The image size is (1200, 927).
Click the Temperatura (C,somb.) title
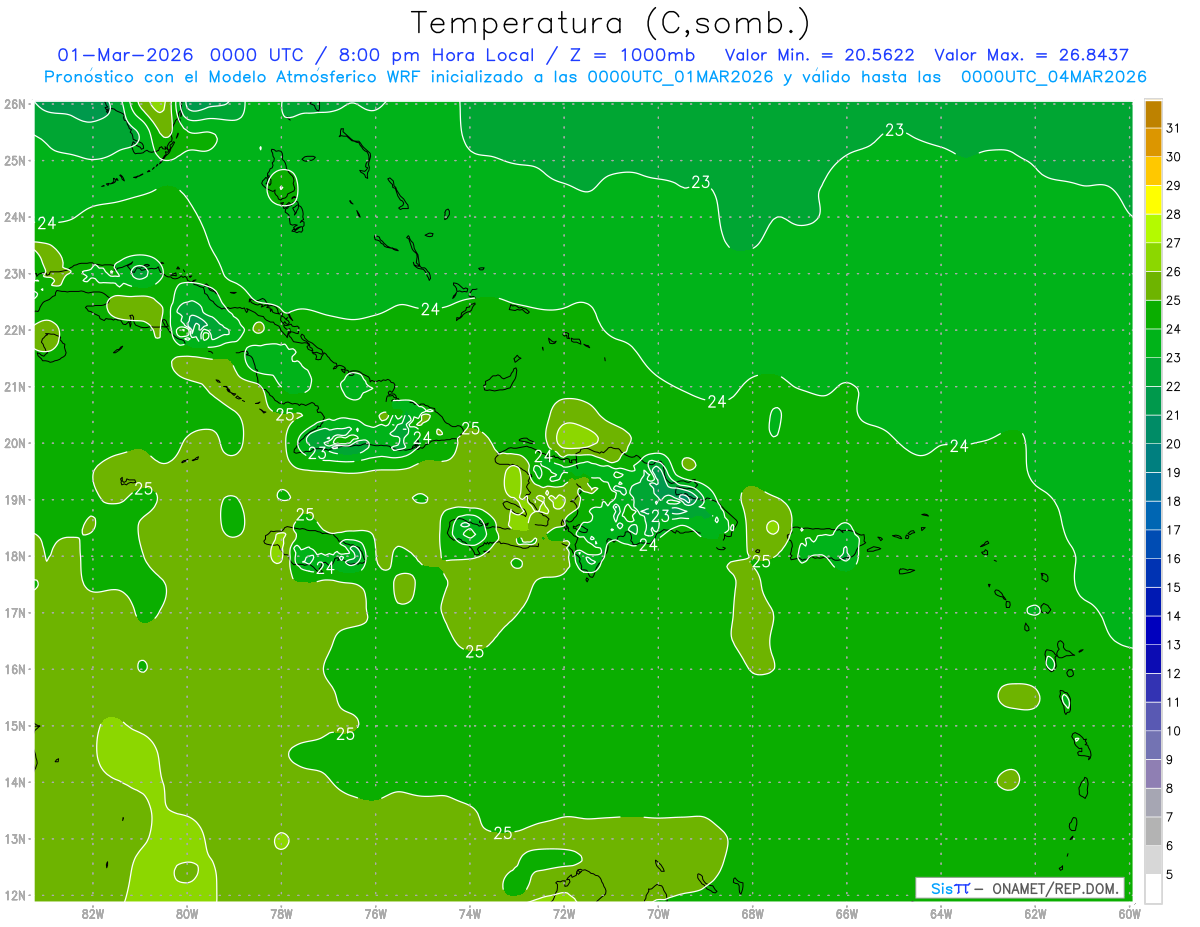[611, 22]
